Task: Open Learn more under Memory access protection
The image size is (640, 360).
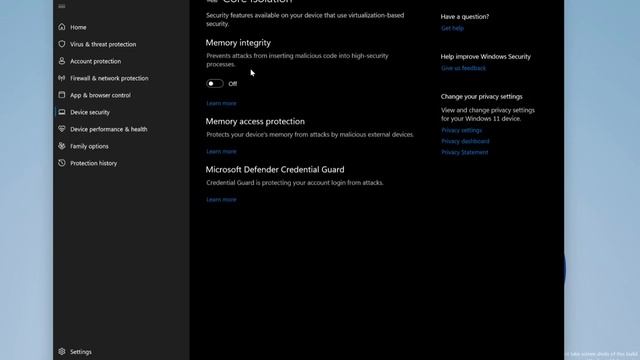Action: click(x=221, y=151)
